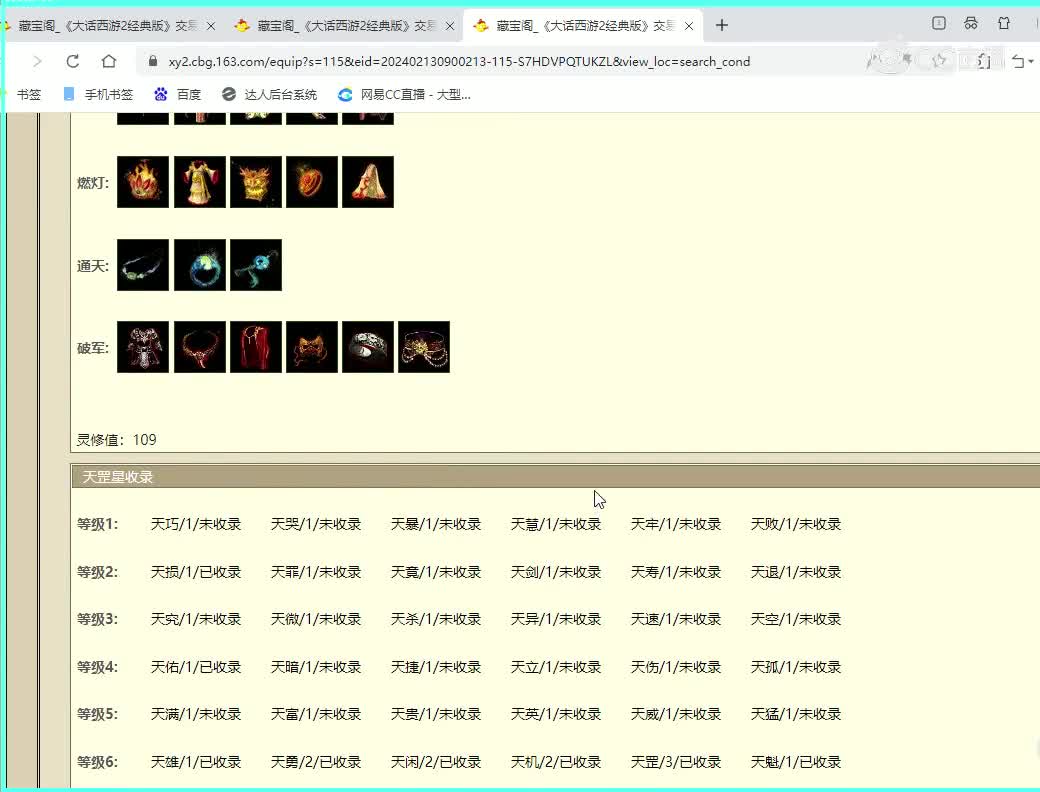The image size is (1040, 792).
Task: Click the silver armor icon in 破军 row
Action: pyautogui.click(x=143, y=347)
